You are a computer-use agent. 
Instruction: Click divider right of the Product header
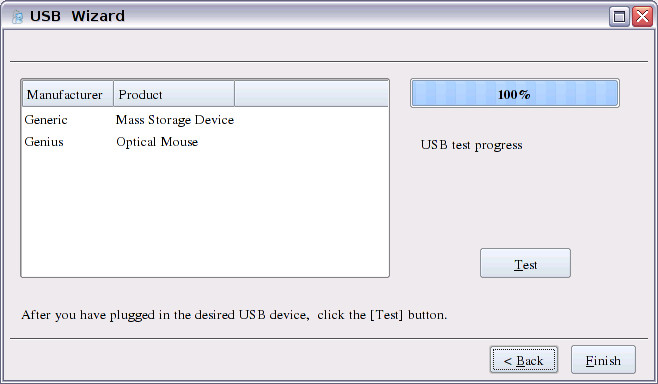[x=235, y=94]
